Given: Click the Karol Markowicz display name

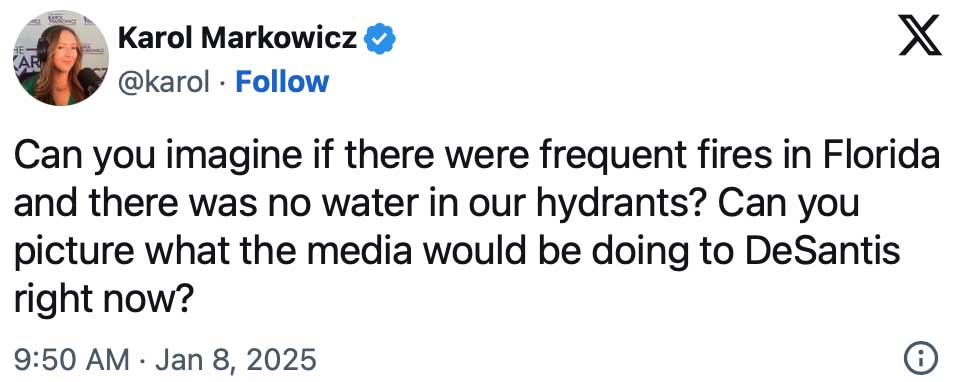Looking at the screenshot, I should tap(238, 39).
